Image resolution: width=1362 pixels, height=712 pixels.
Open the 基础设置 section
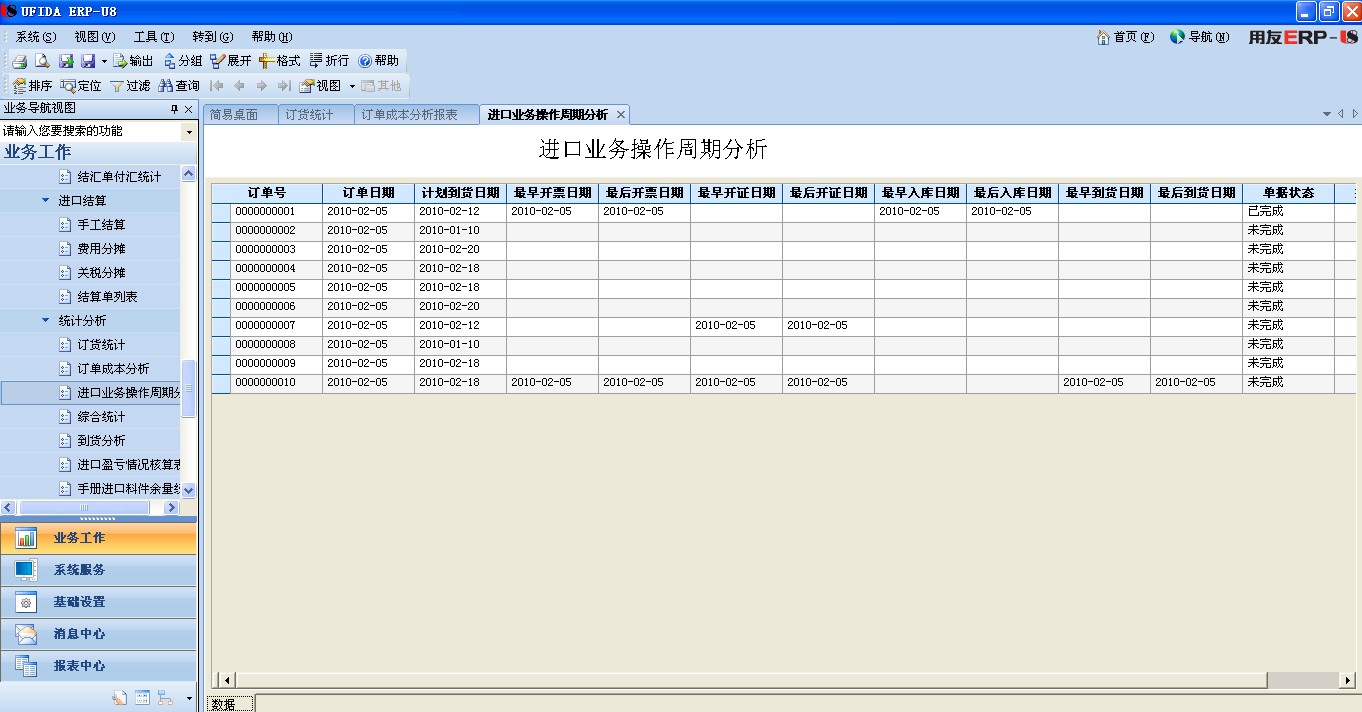[98, 602]
